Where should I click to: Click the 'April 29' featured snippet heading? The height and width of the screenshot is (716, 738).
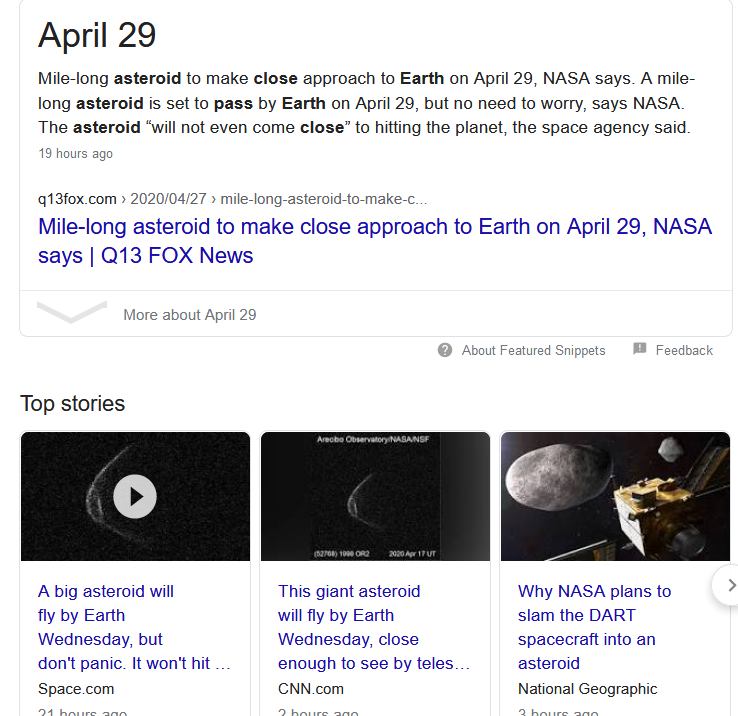pos(97,35)
